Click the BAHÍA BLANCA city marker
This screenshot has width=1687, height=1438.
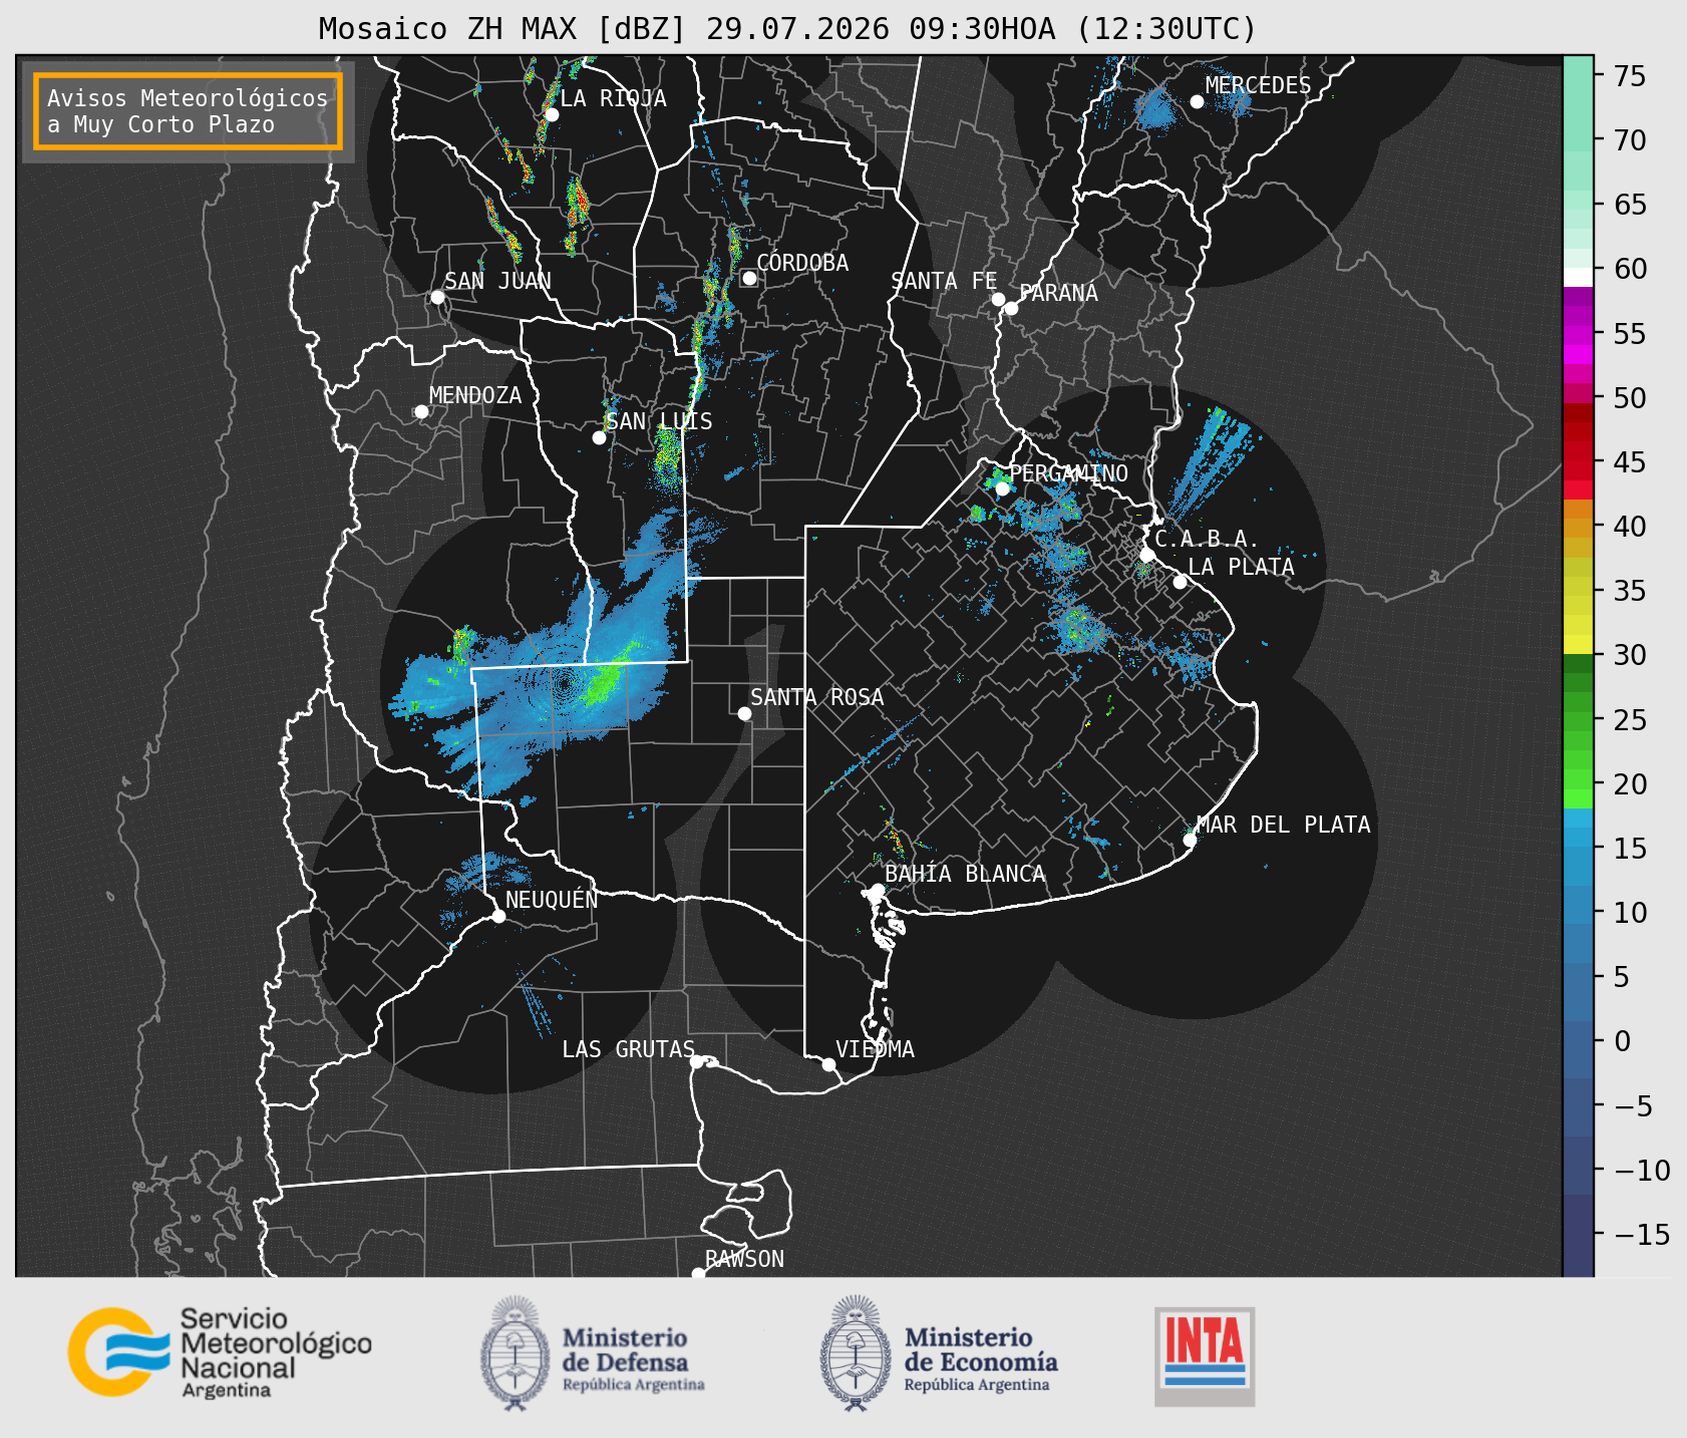877,890
